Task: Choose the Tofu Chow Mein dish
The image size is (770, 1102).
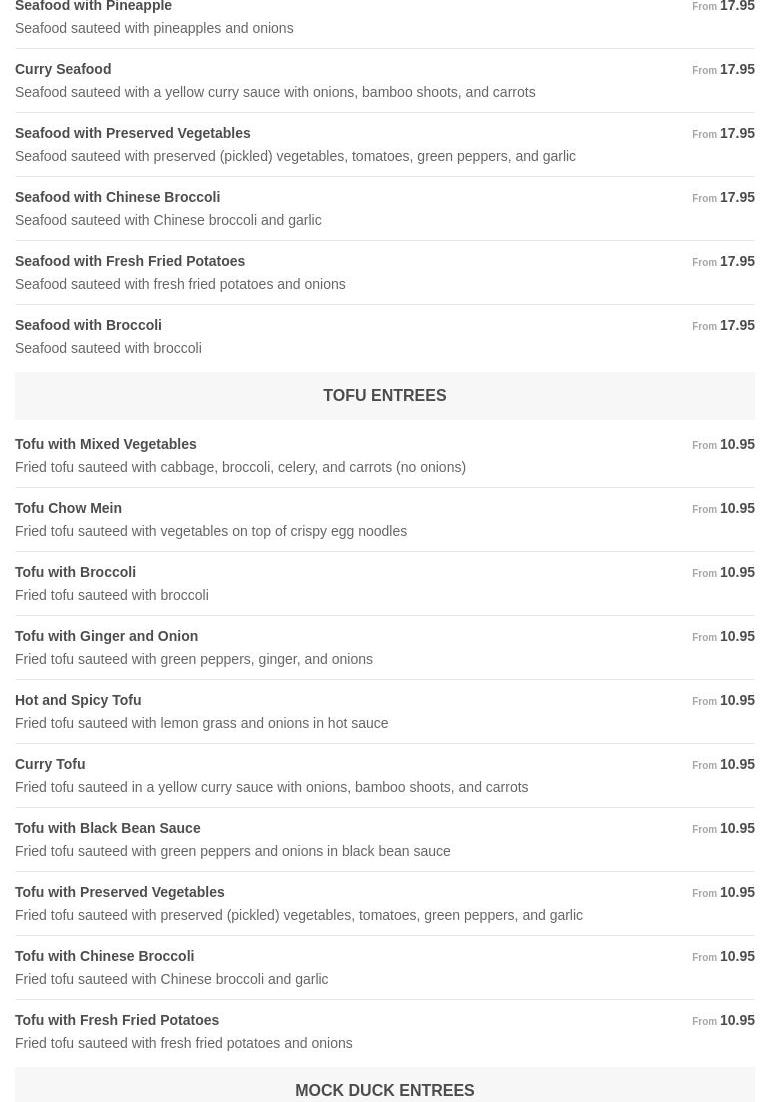Action: 68,508
